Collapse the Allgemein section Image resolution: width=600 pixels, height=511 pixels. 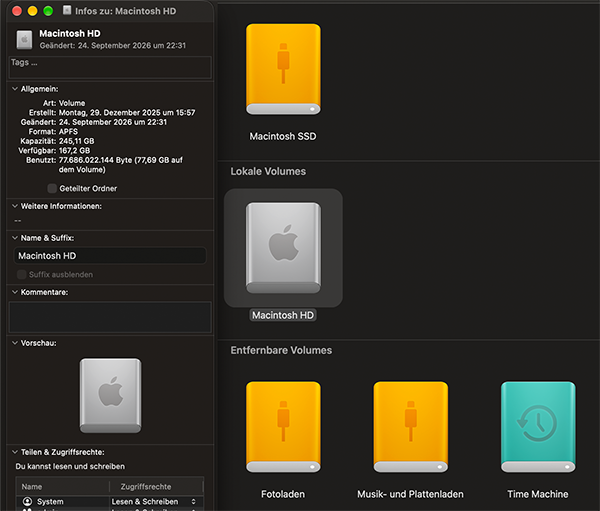click(x=15, y=89)
